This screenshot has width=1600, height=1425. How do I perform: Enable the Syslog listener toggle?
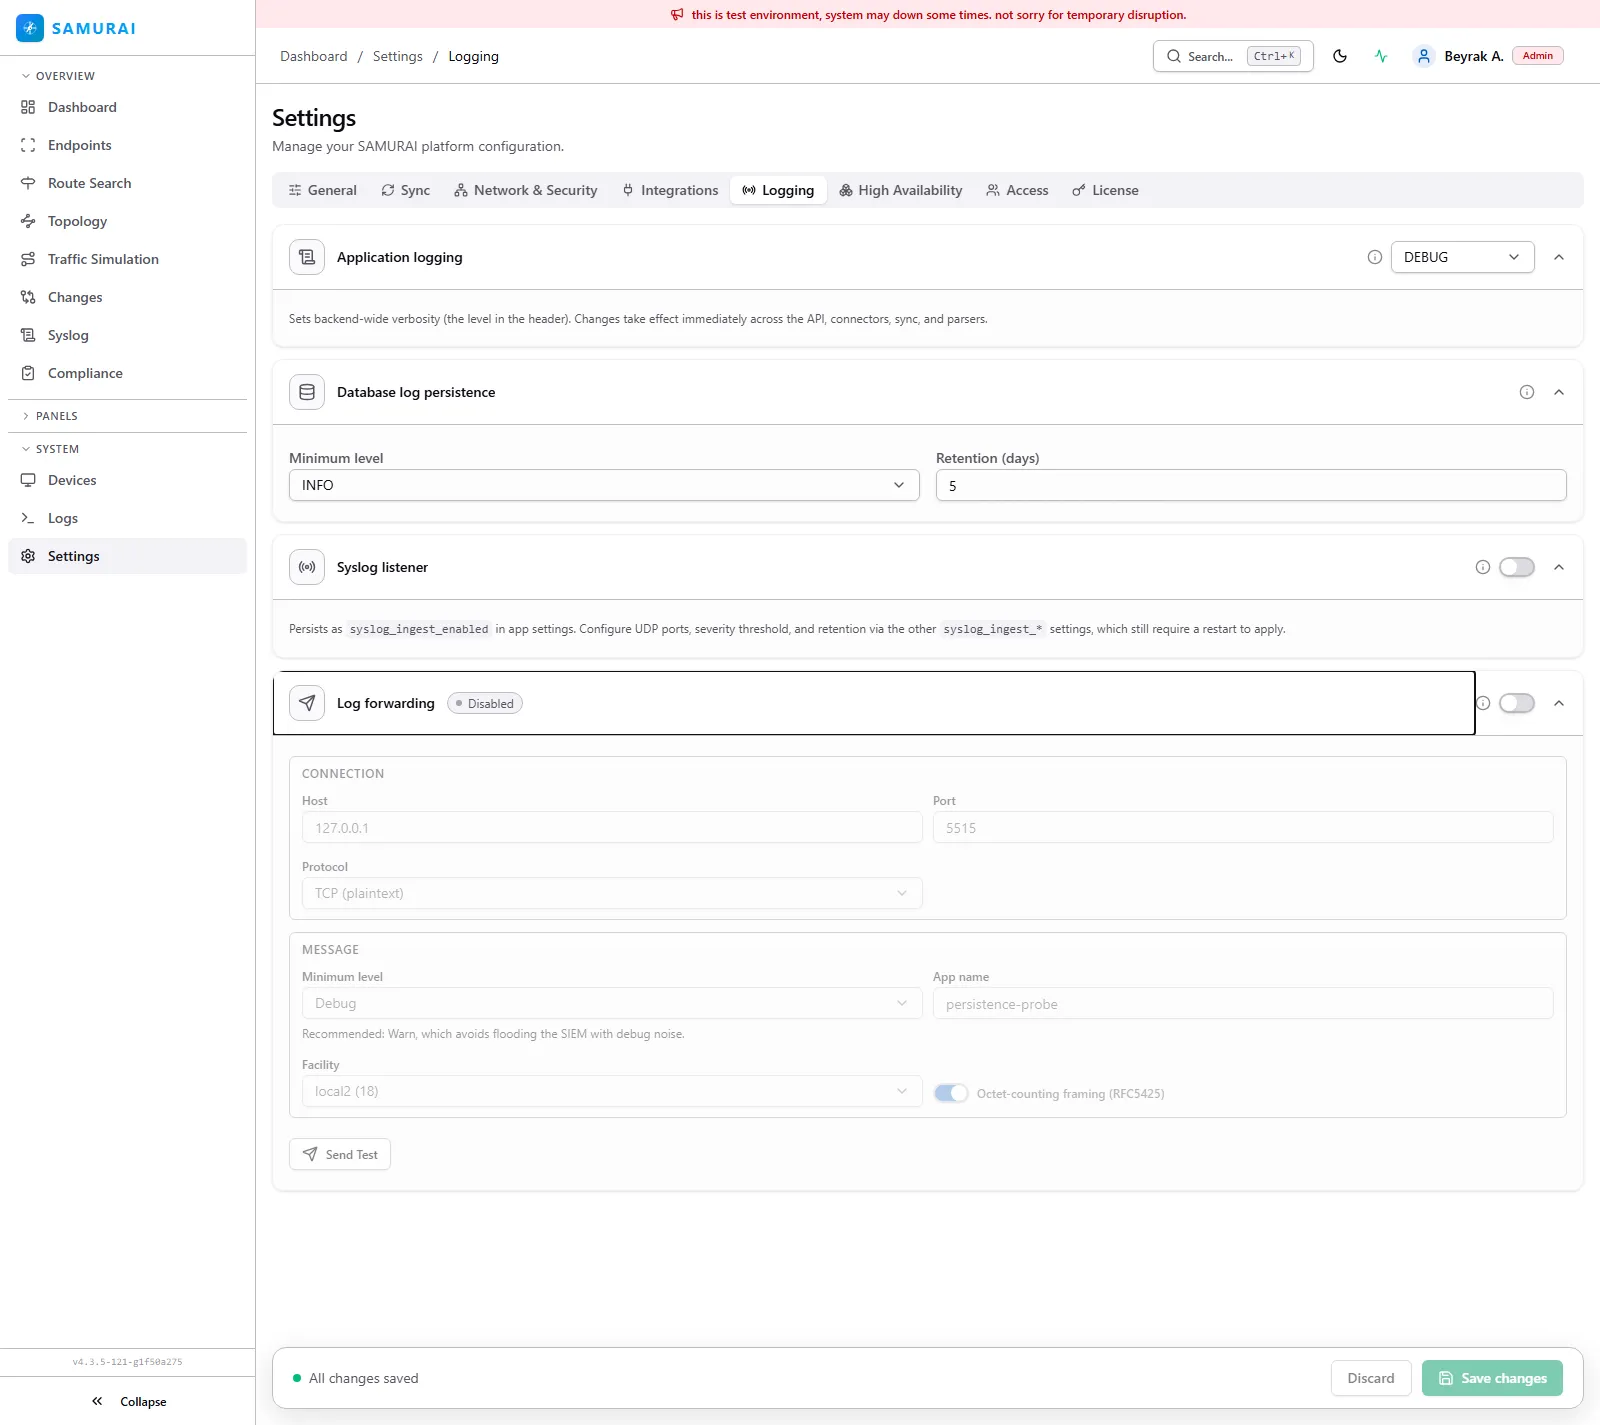click(1517, 567)
